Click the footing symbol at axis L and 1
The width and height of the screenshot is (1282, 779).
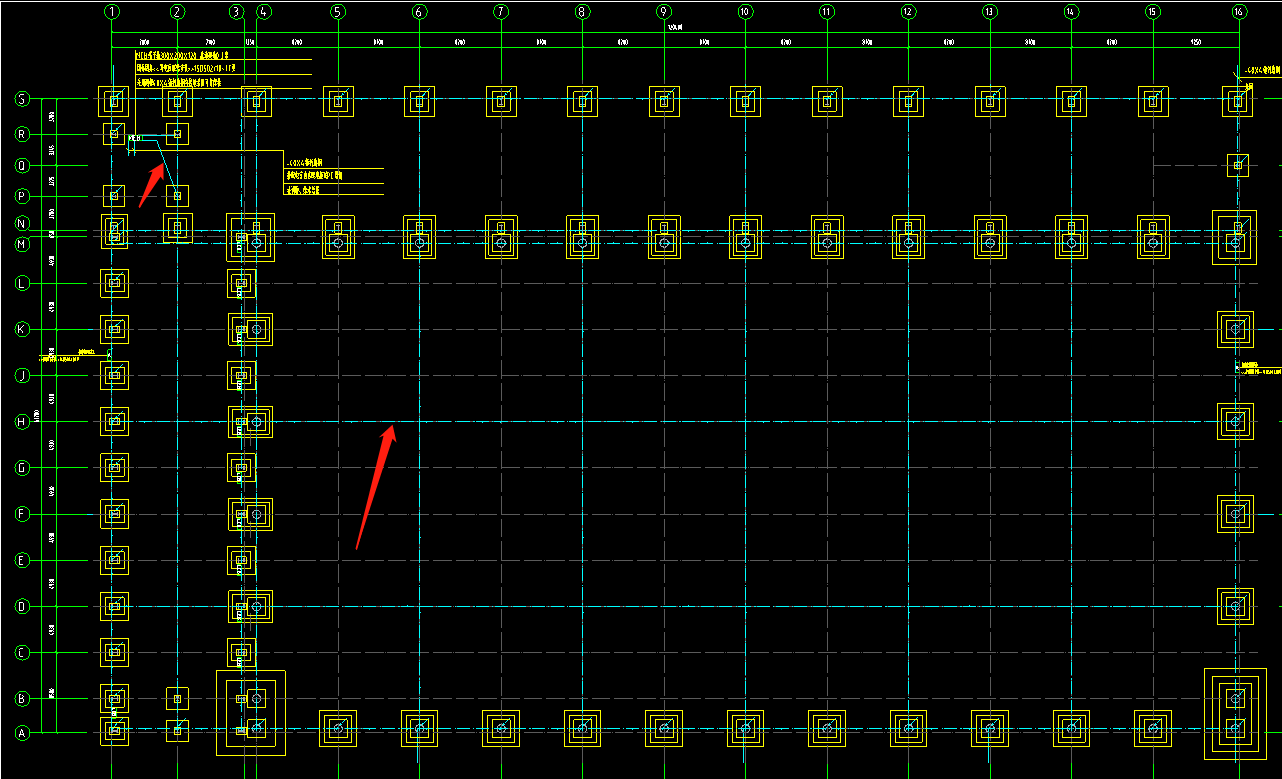114,283
